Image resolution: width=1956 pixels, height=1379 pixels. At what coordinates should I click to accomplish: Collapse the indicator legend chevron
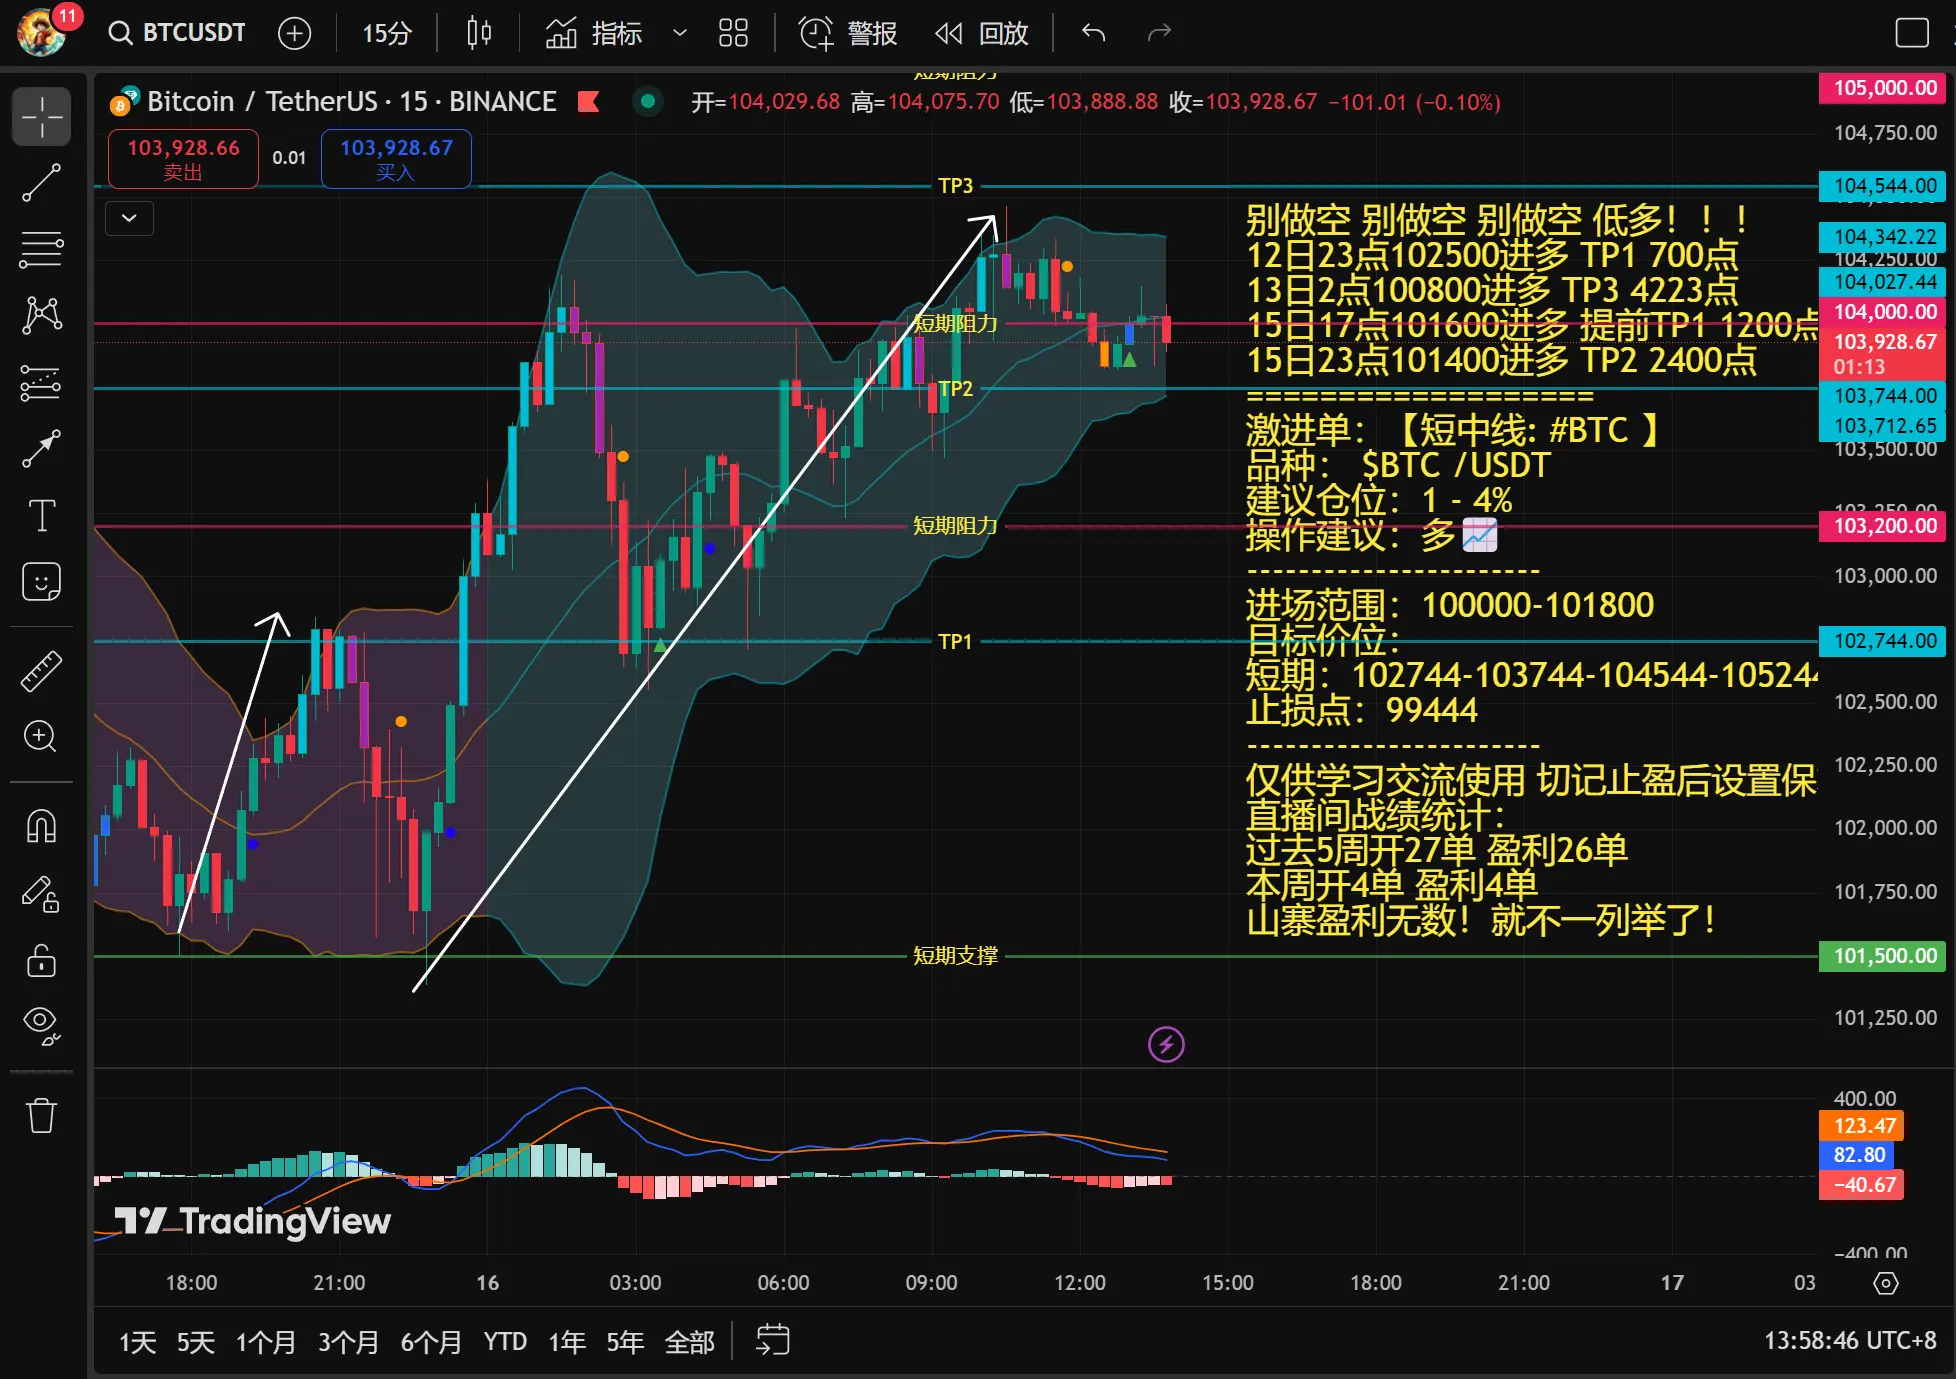tap(129, 217)
